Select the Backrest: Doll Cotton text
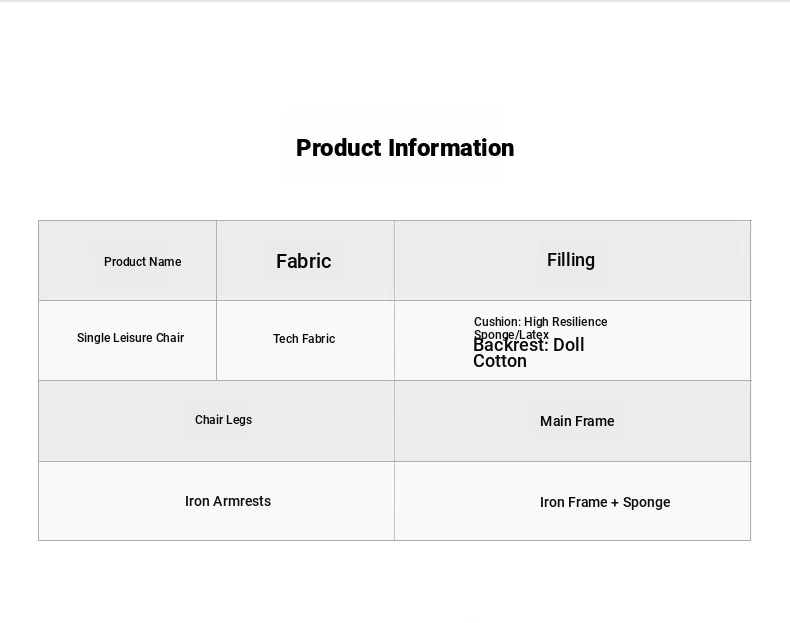The image size is (790, 623). point(529,353)
